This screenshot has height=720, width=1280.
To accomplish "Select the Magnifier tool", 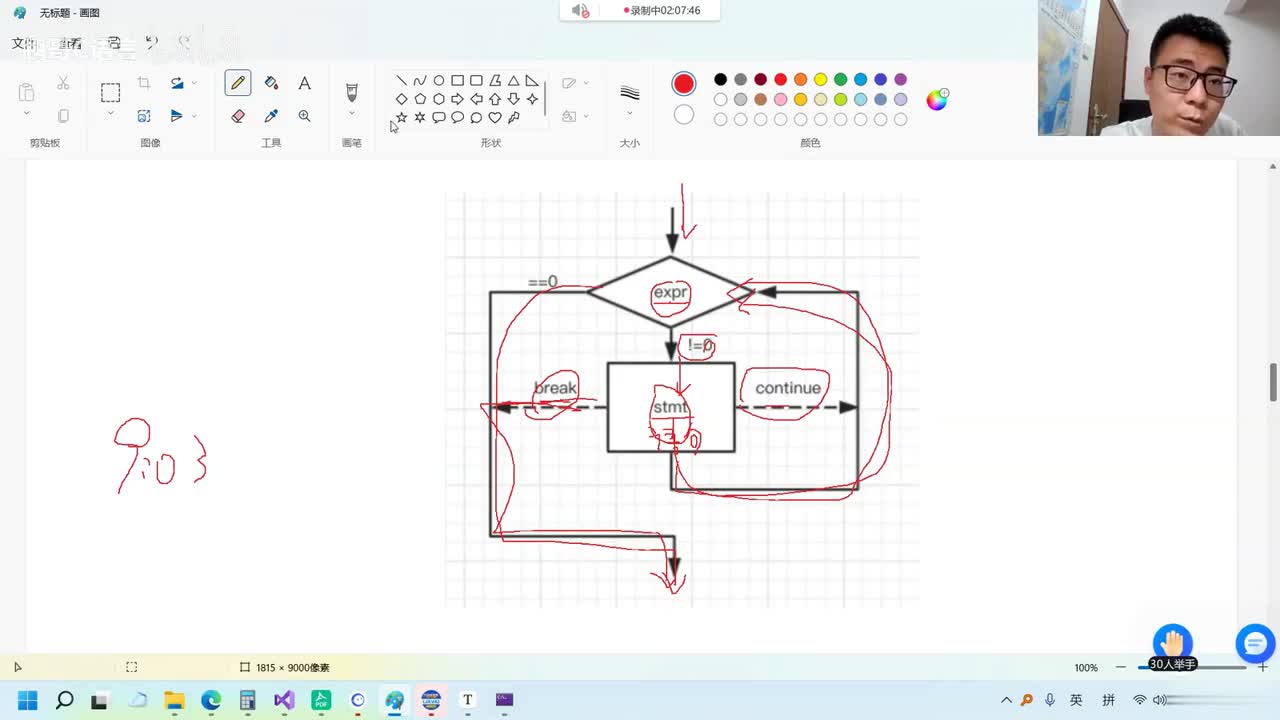I will point(304,116).
